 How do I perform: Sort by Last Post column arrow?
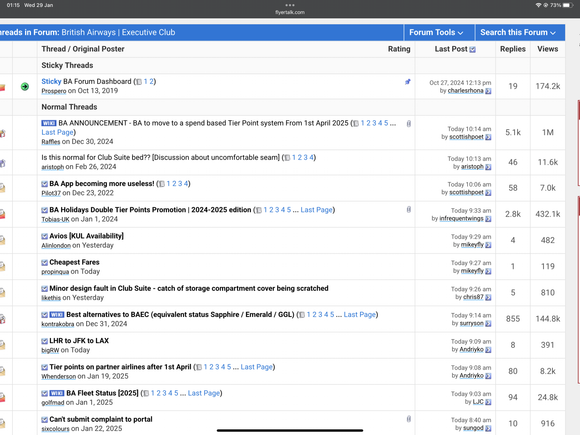coord(472,50)
